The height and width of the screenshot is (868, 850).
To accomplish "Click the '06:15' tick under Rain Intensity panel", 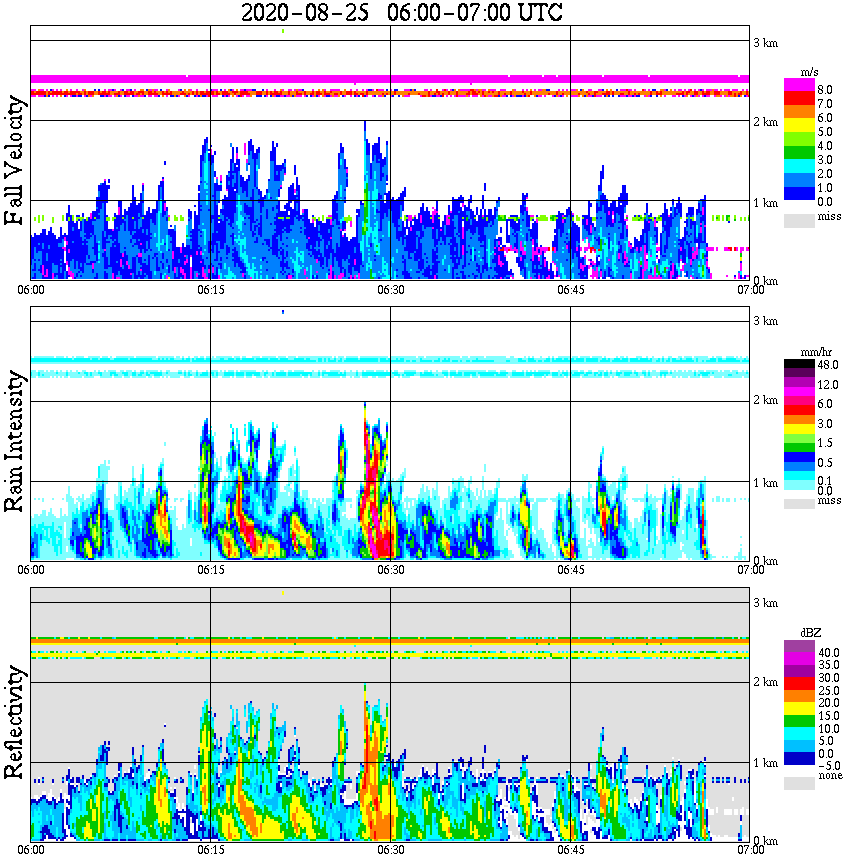I will coord(210,570).
